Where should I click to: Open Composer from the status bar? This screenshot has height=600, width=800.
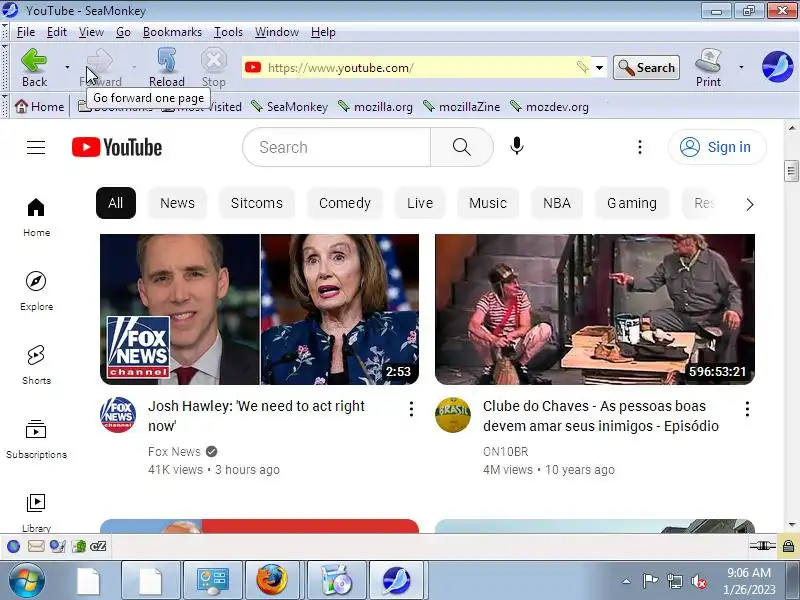click(x=57, y=546)
